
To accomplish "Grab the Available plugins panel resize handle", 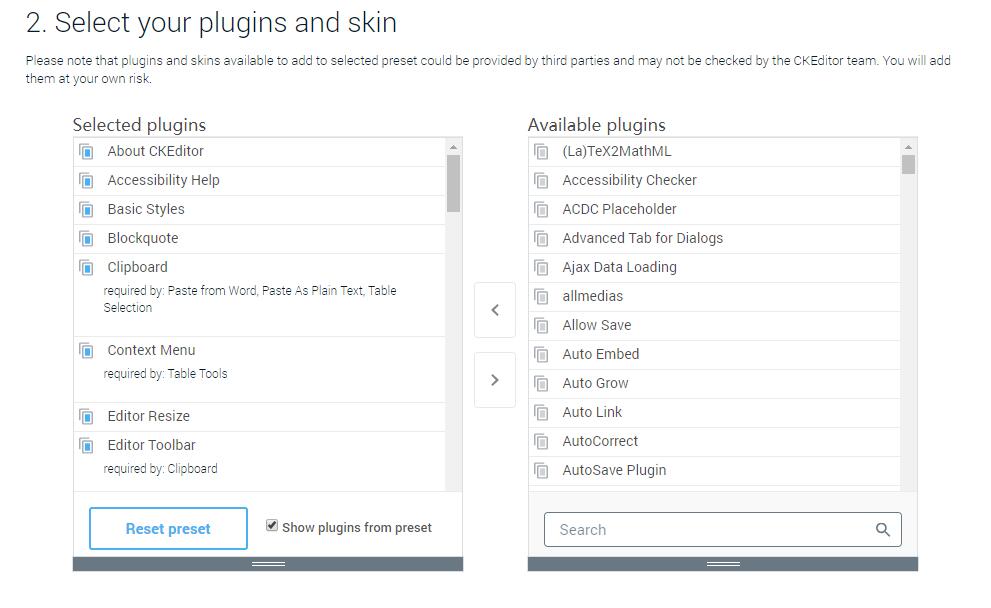I will click(723, 564).
